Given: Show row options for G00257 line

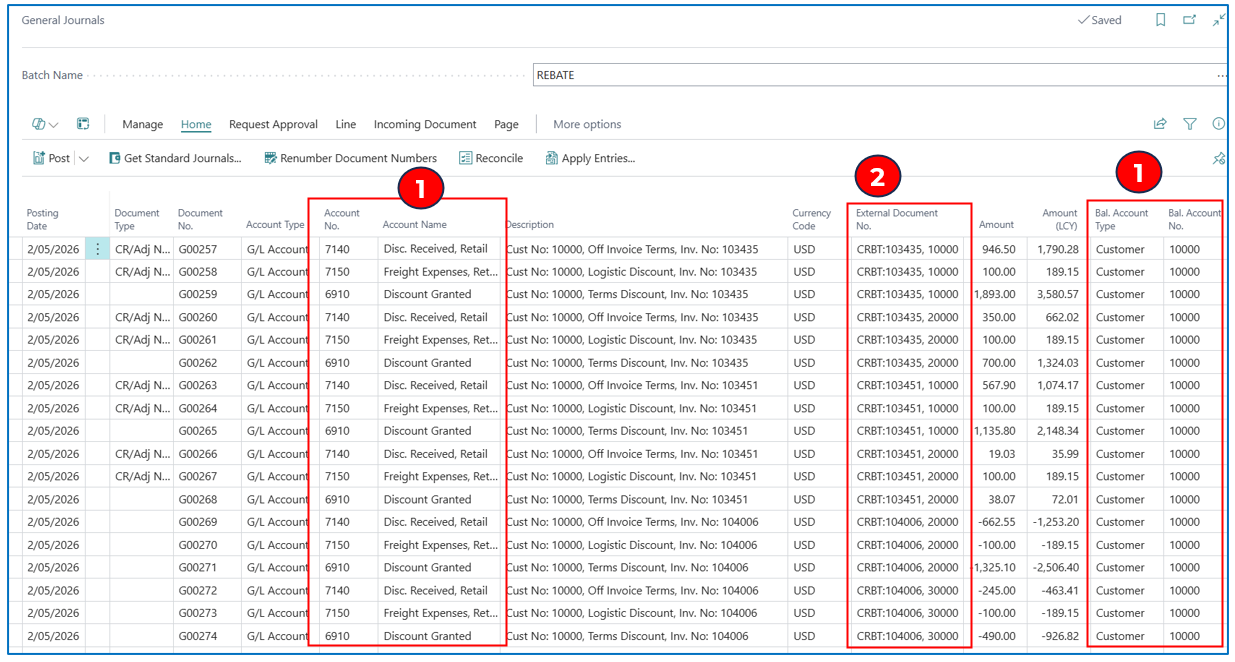Looking at the screenshot, I should pos(97,249).
